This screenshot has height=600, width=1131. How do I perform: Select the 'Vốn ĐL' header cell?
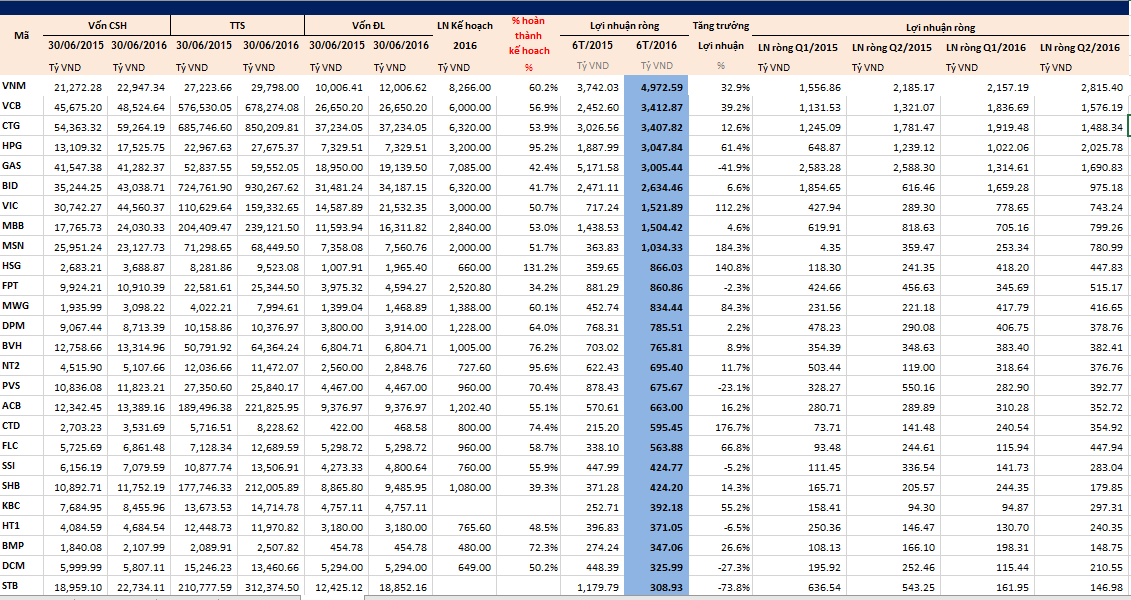click(368, 25)
